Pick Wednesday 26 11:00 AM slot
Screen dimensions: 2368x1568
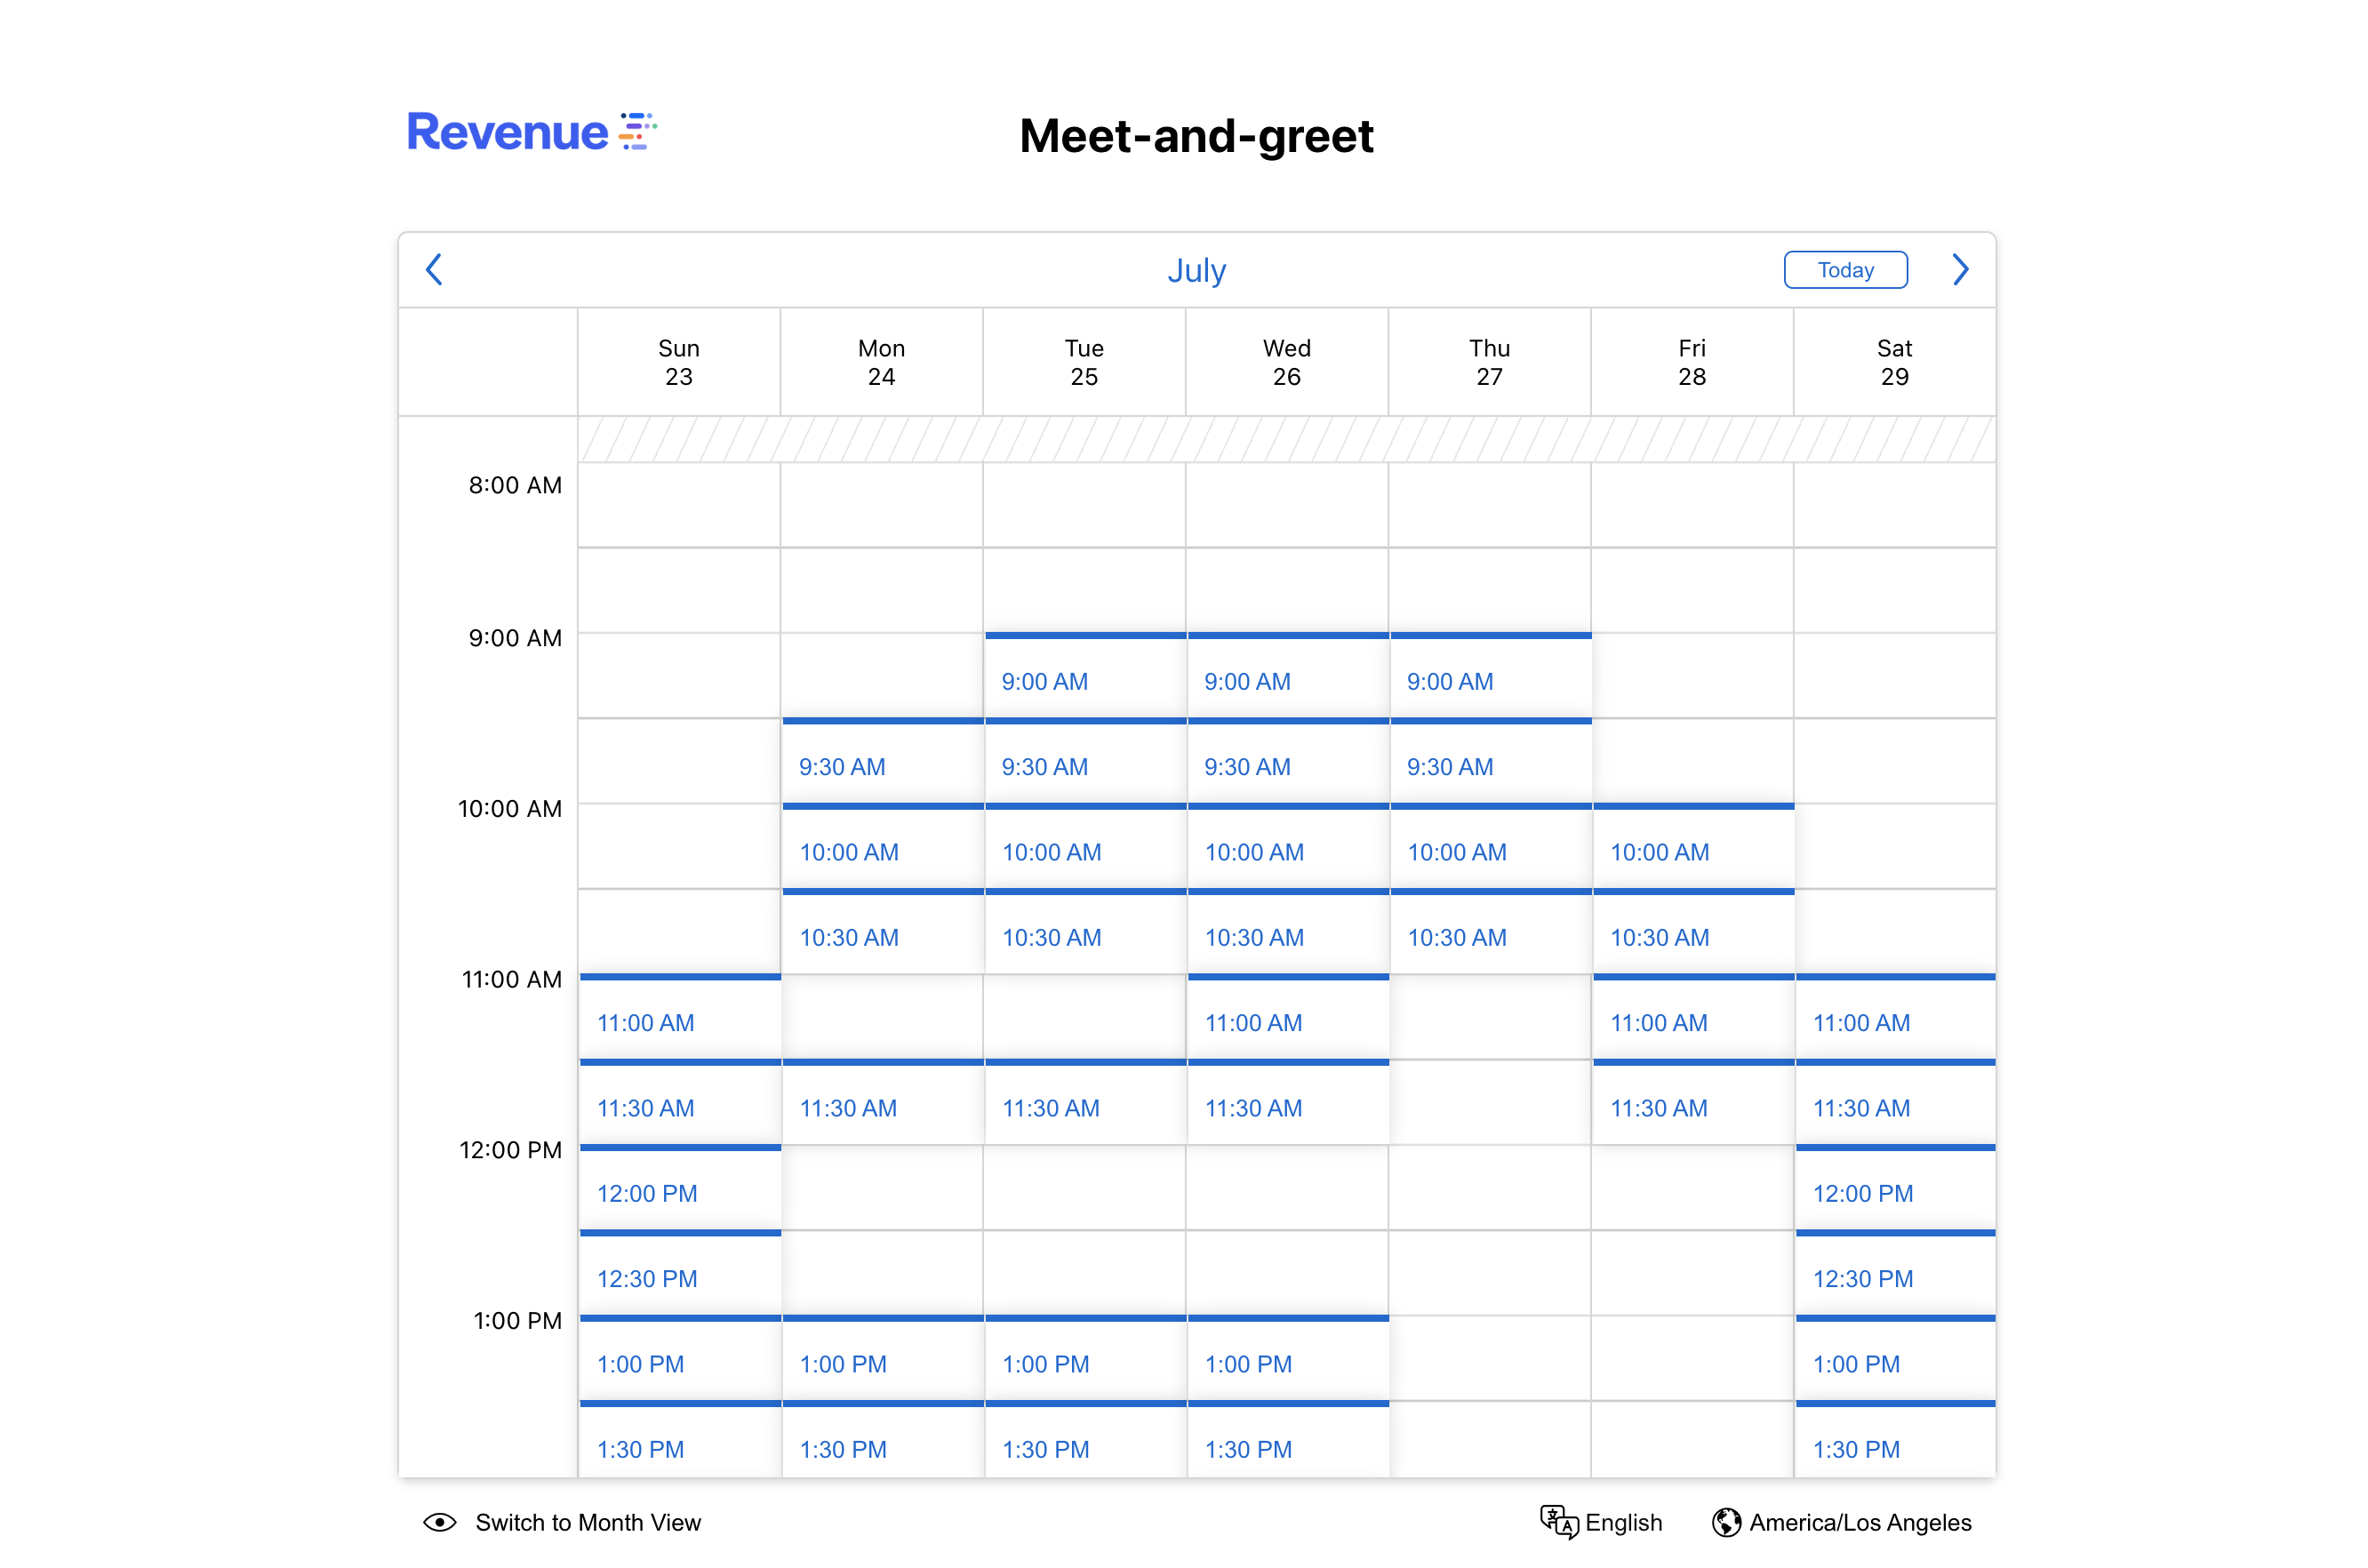point(1287,1021)
